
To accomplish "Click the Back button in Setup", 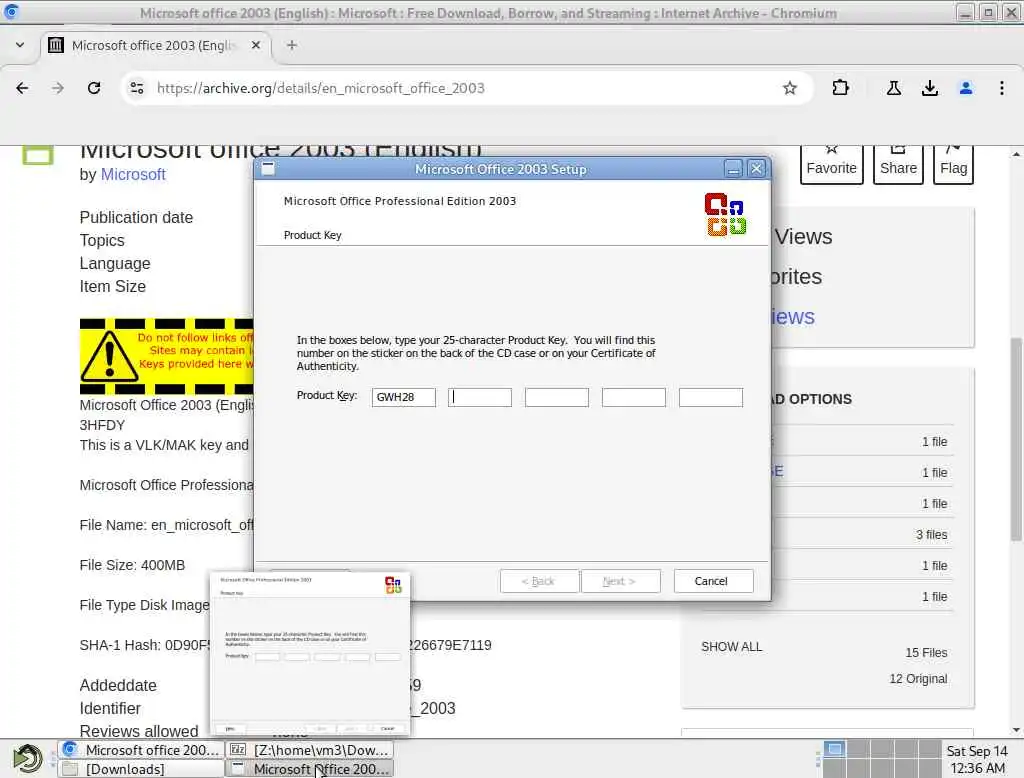I will pyautogui.click(x=539, y=581).
